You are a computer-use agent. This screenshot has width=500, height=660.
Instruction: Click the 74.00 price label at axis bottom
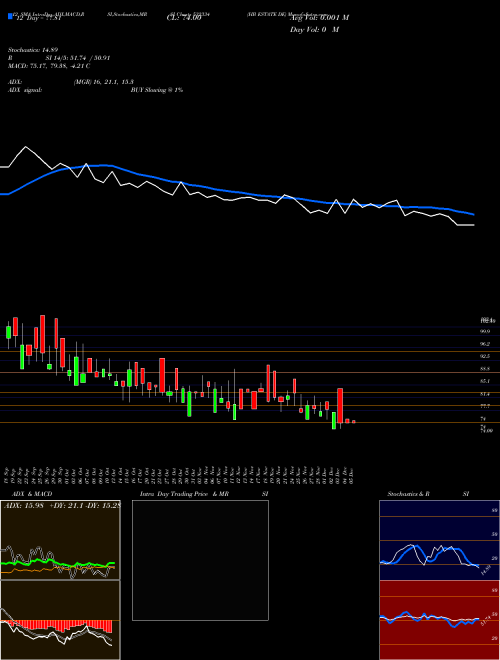pyautogui.click(x=486, y=431)
